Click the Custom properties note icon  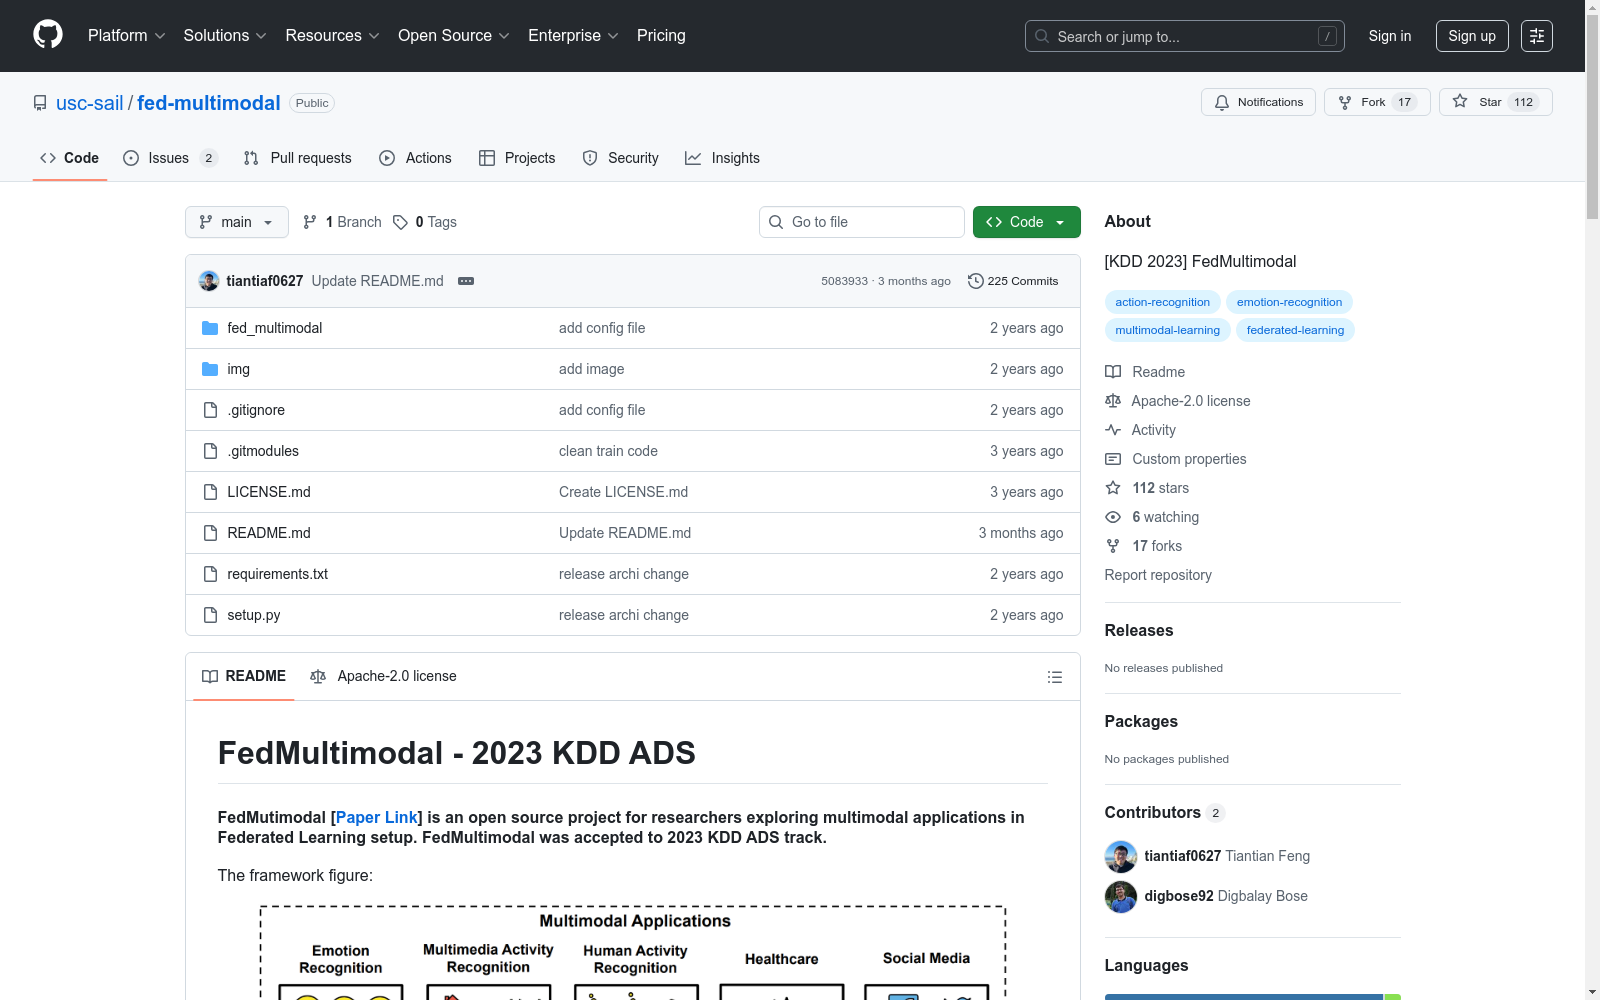1113,459
